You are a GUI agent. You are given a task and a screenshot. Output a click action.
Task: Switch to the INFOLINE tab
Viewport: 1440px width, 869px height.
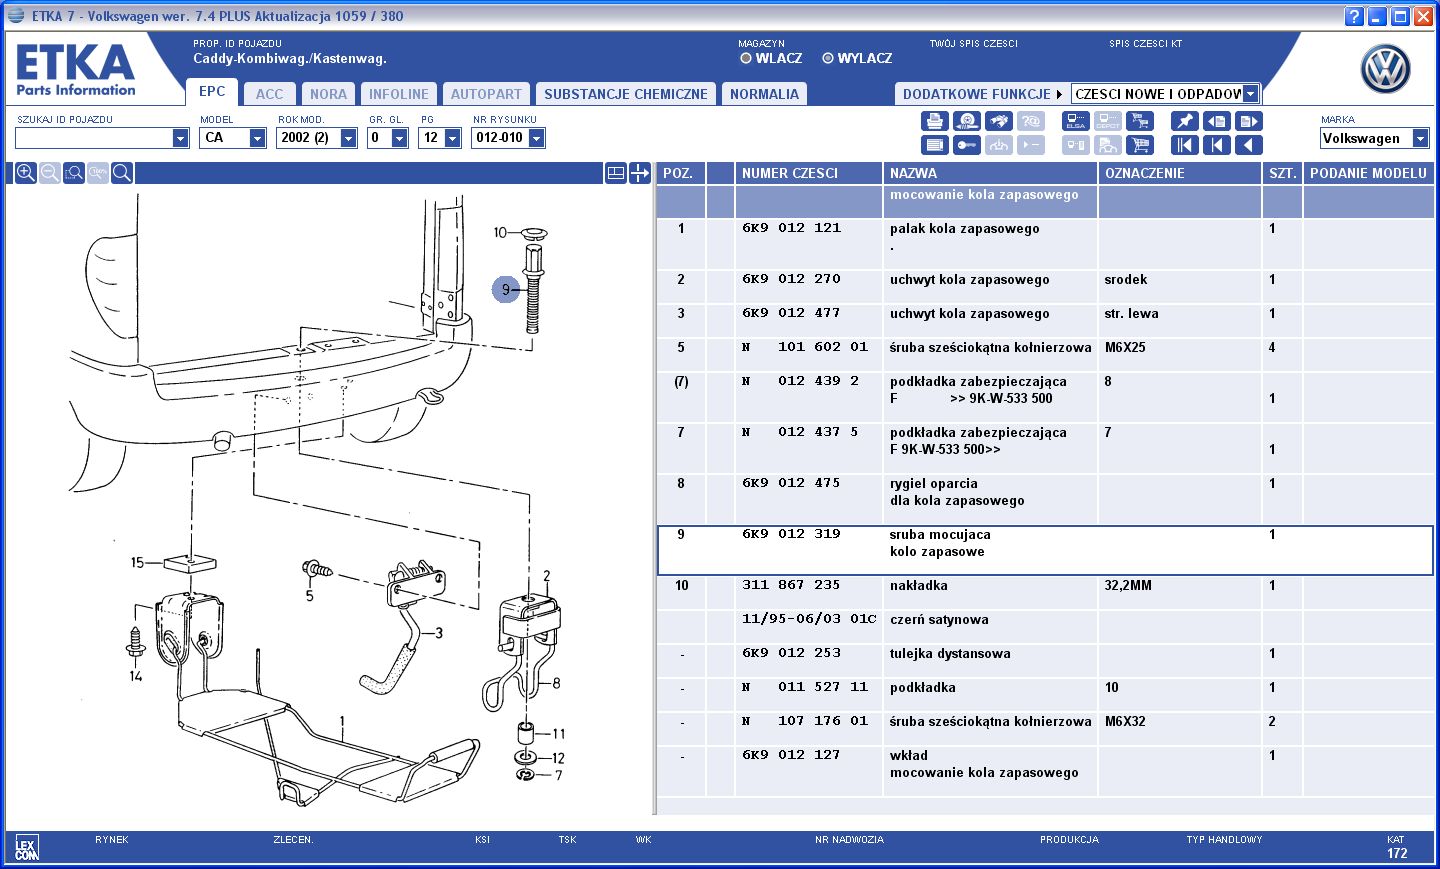tap(398, 94)
